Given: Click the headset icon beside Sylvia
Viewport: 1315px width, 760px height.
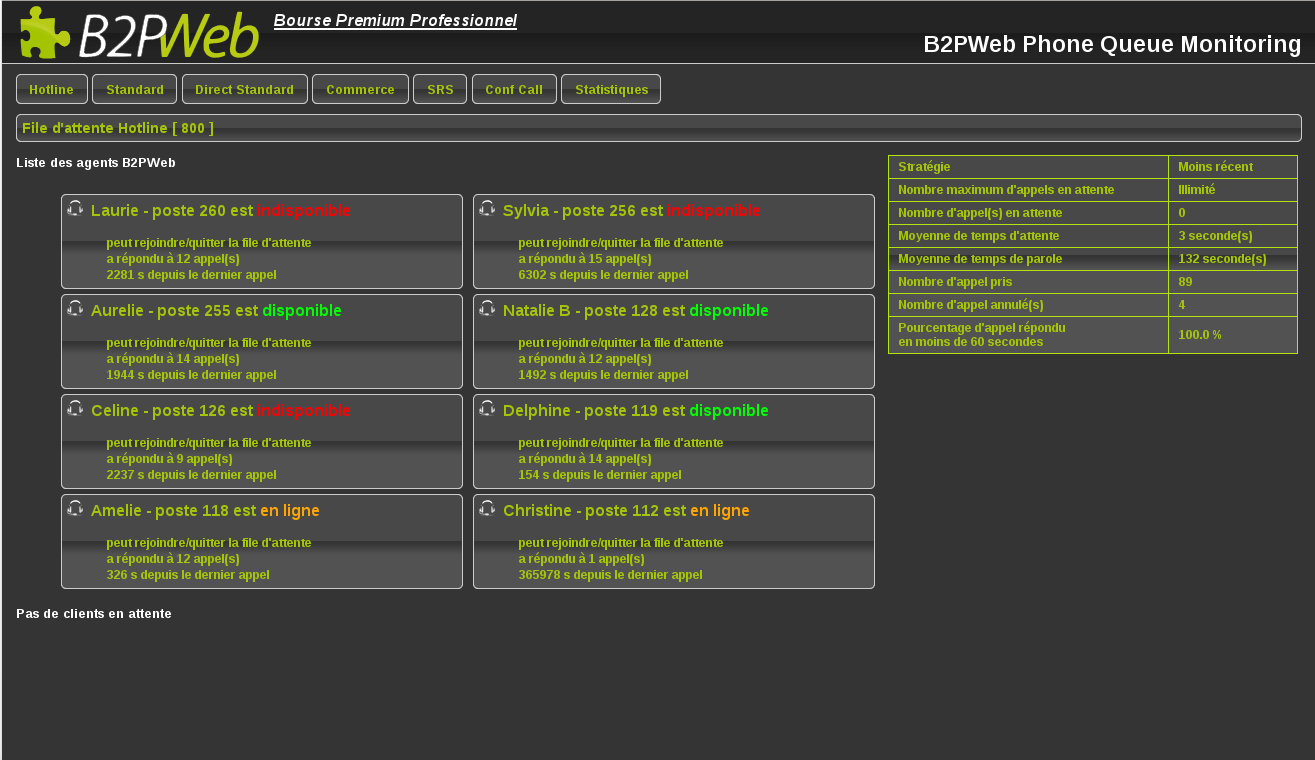Looking at the screenshot, I should (x=487, y=209).
